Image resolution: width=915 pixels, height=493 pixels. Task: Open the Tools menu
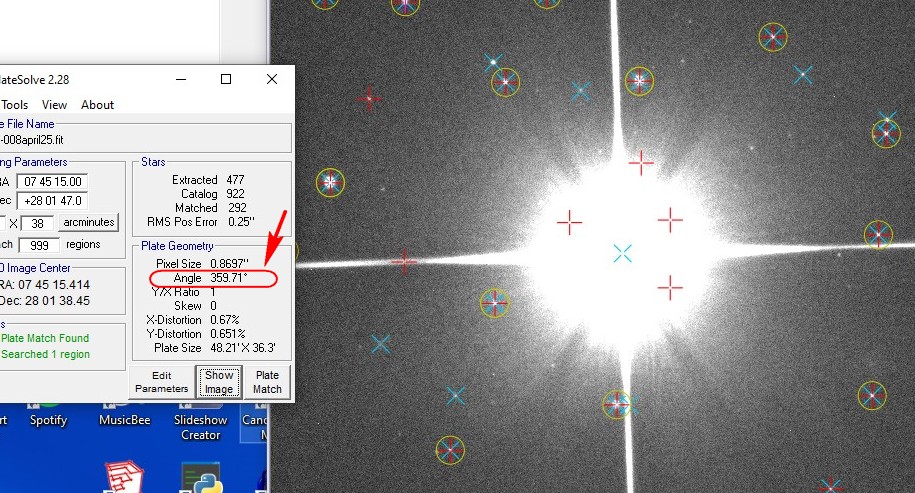coord(14,105)
